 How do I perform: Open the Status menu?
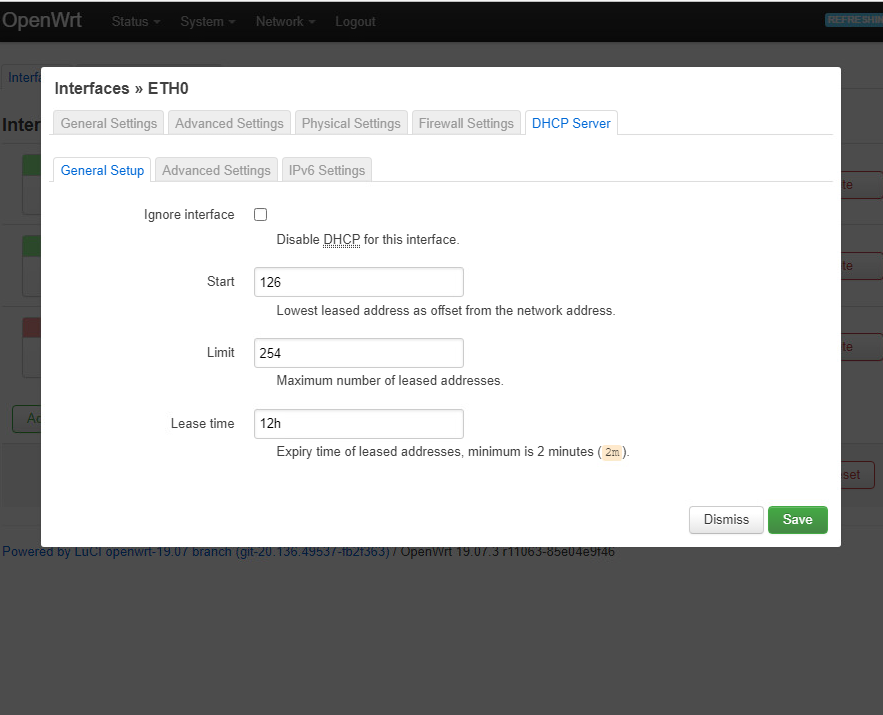(135, 21)
